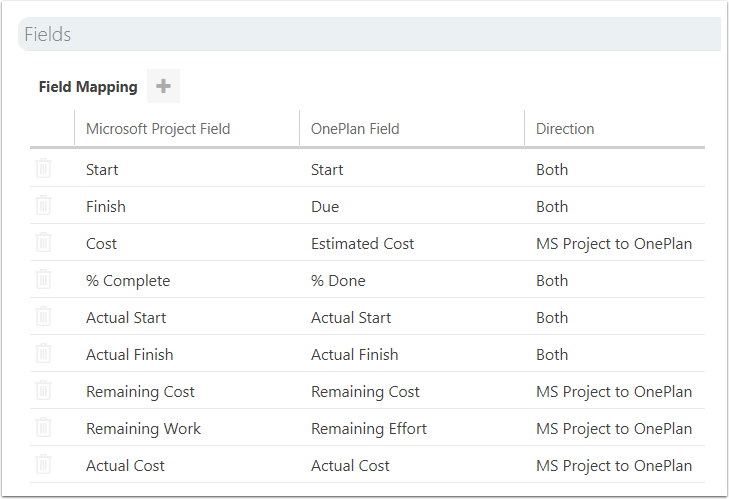Select Microsoft Project field 'Finish'

106,206
